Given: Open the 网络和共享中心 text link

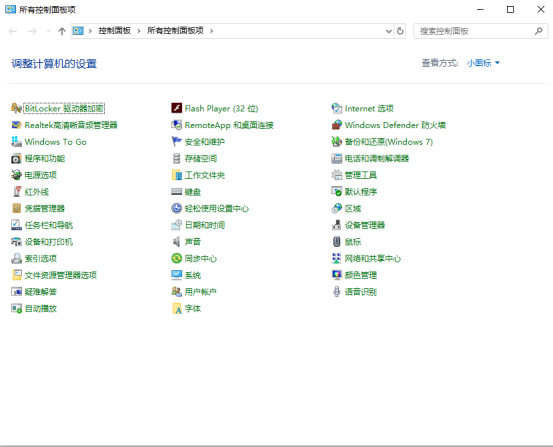Looking at the screenshot, I should click(373, 259).
